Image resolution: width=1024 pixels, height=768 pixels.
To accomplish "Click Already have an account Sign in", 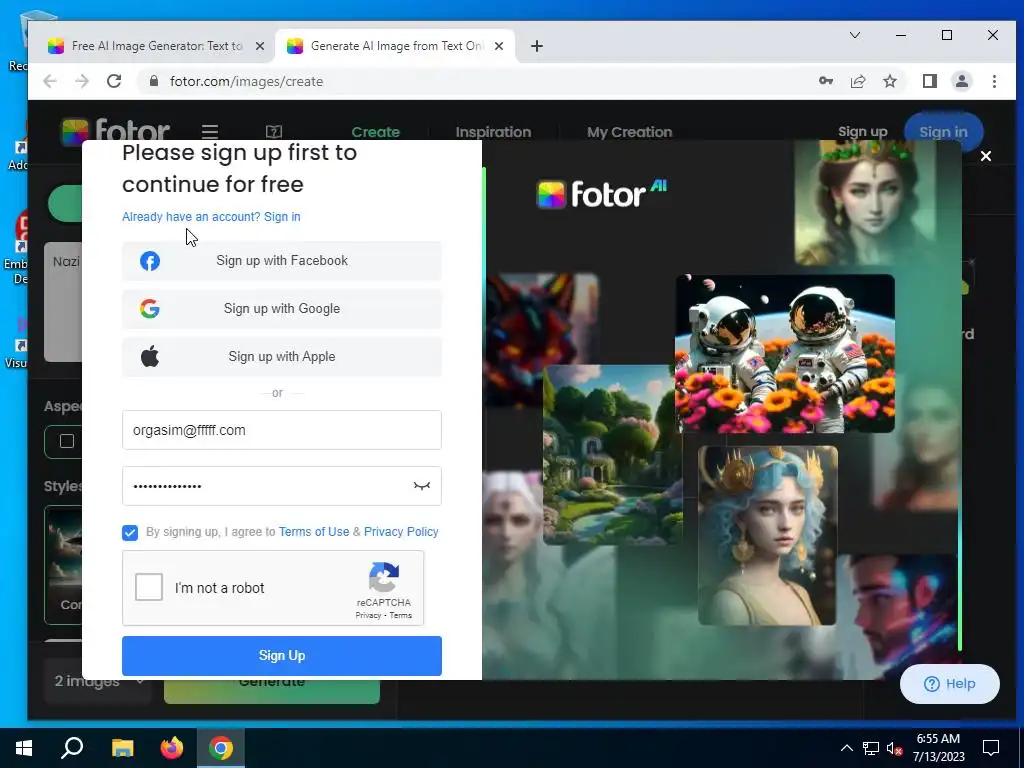I will [211, 217].
